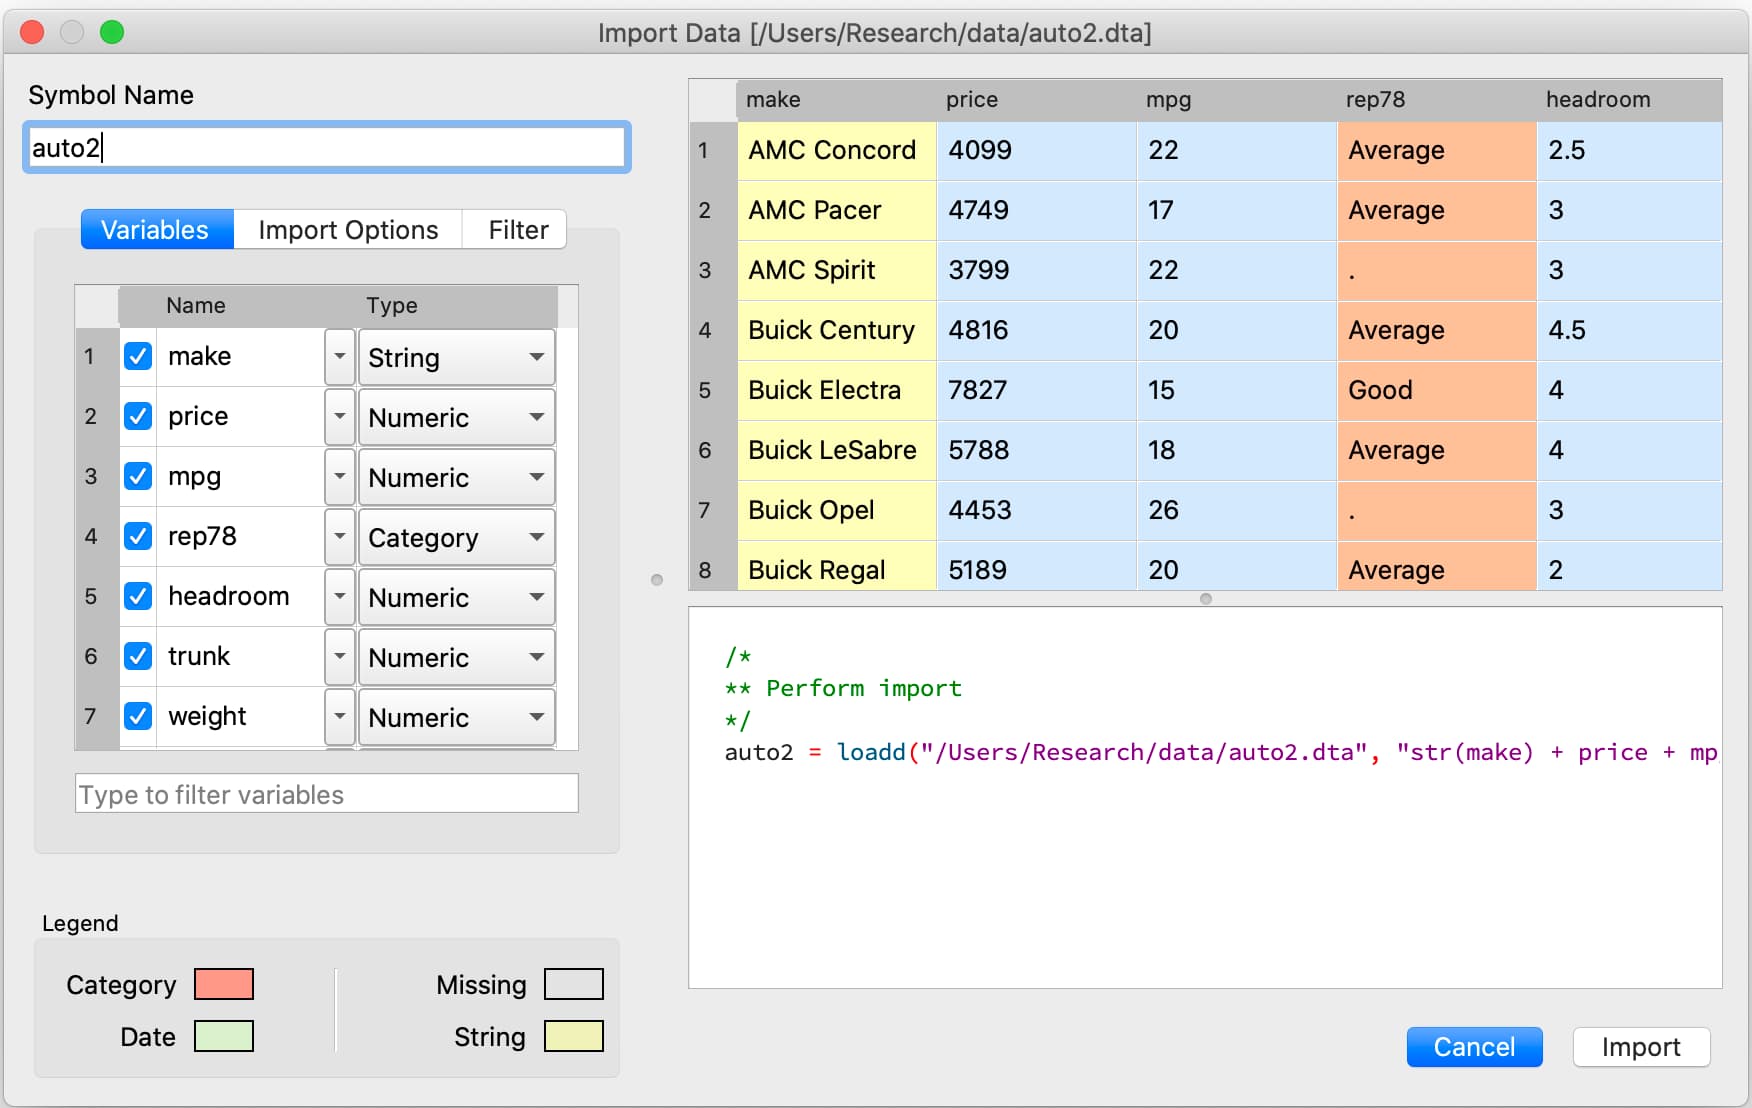
Task: Click the Import button
Action: pos(1640,1047)
